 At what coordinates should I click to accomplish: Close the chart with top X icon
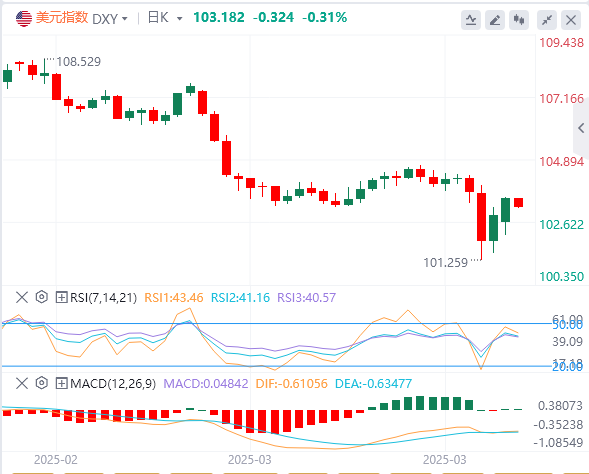click(571, 20)
